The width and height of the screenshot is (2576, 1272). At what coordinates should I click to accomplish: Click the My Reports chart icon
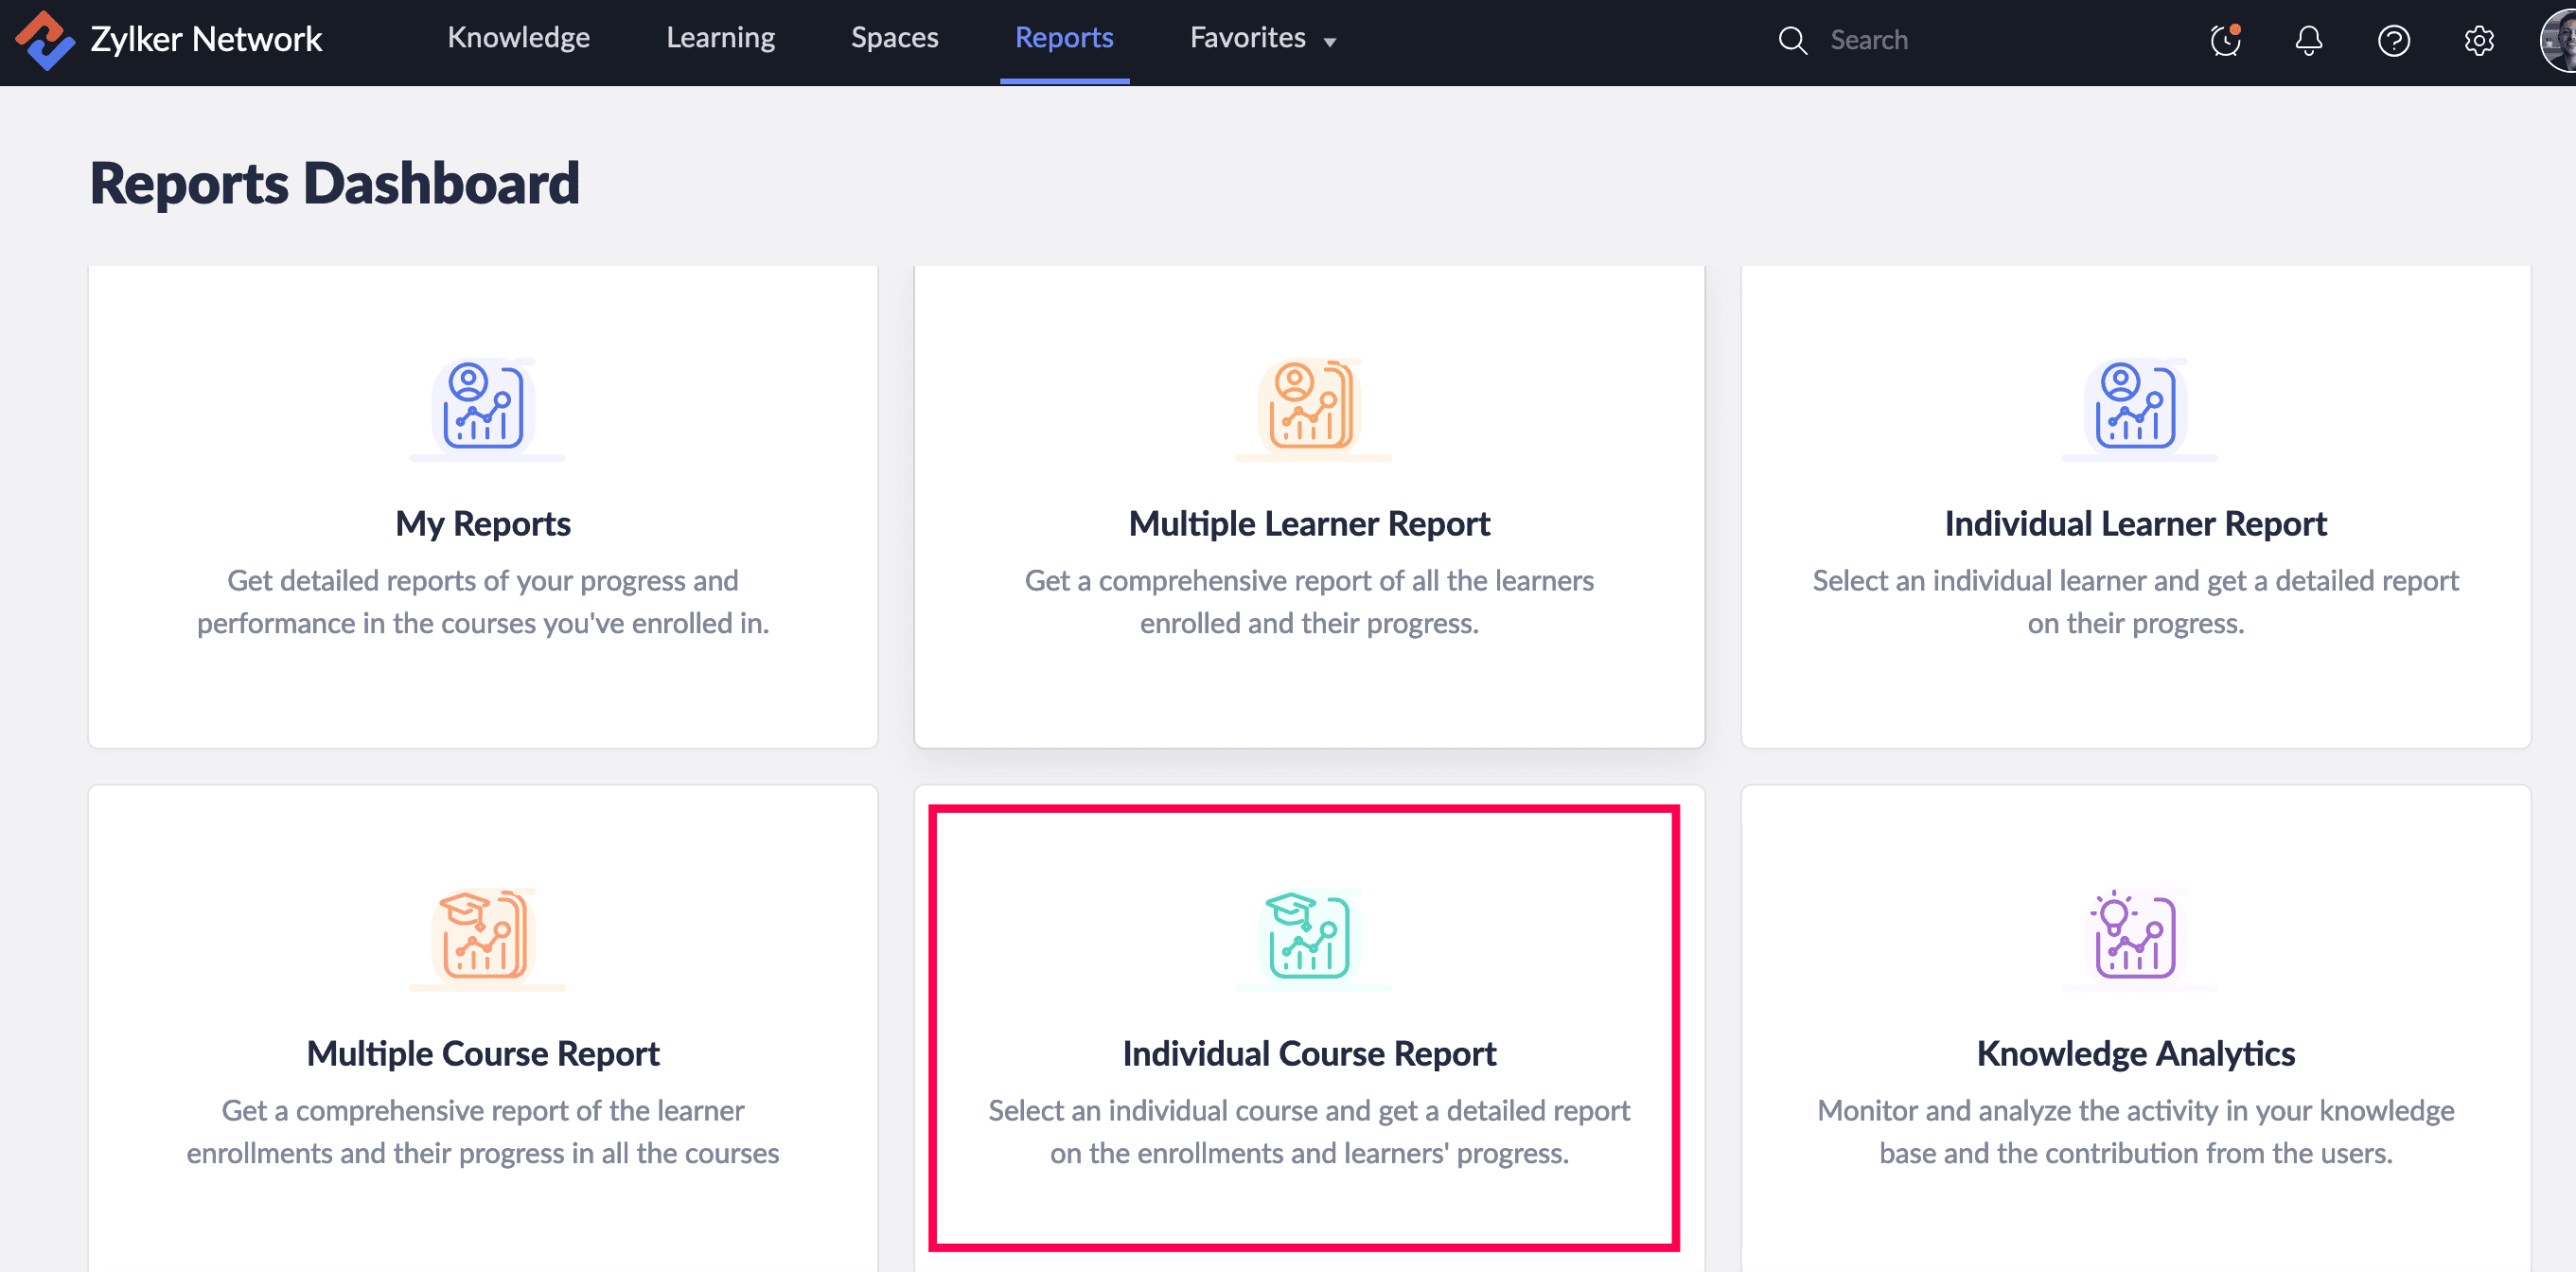click(484, 405)
